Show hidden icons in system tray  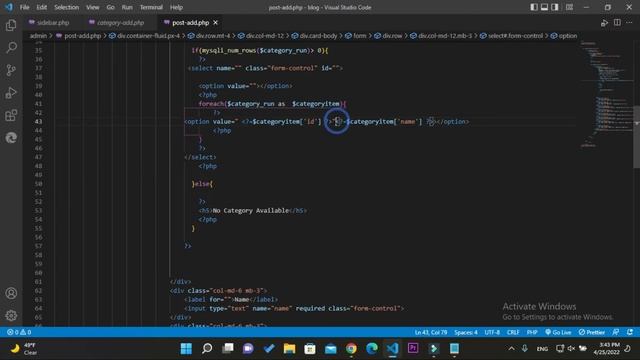pos(511,349)
